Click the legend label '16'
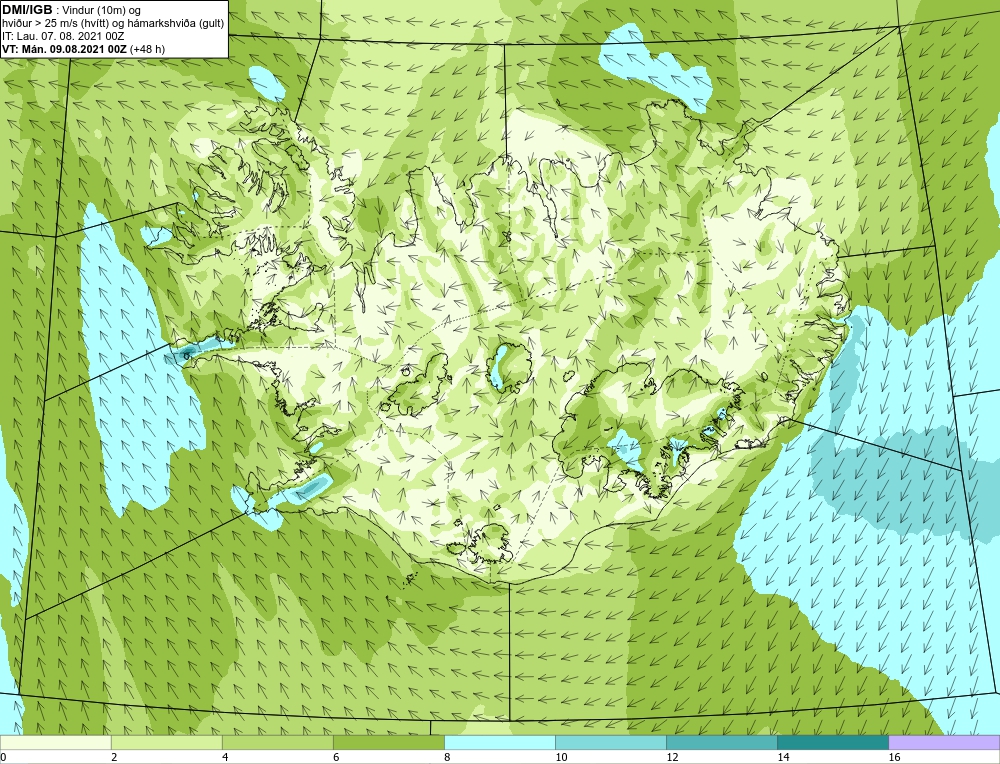Viewport: 1000px width, 764px height. coord(894,757)
